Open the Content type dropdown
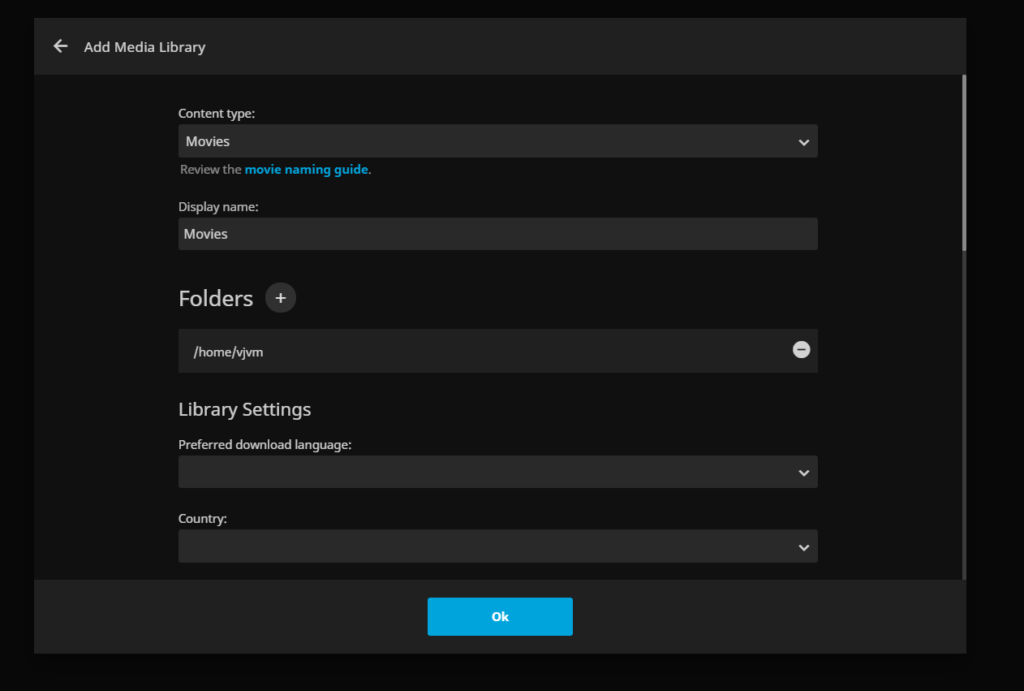 point(498,141)
